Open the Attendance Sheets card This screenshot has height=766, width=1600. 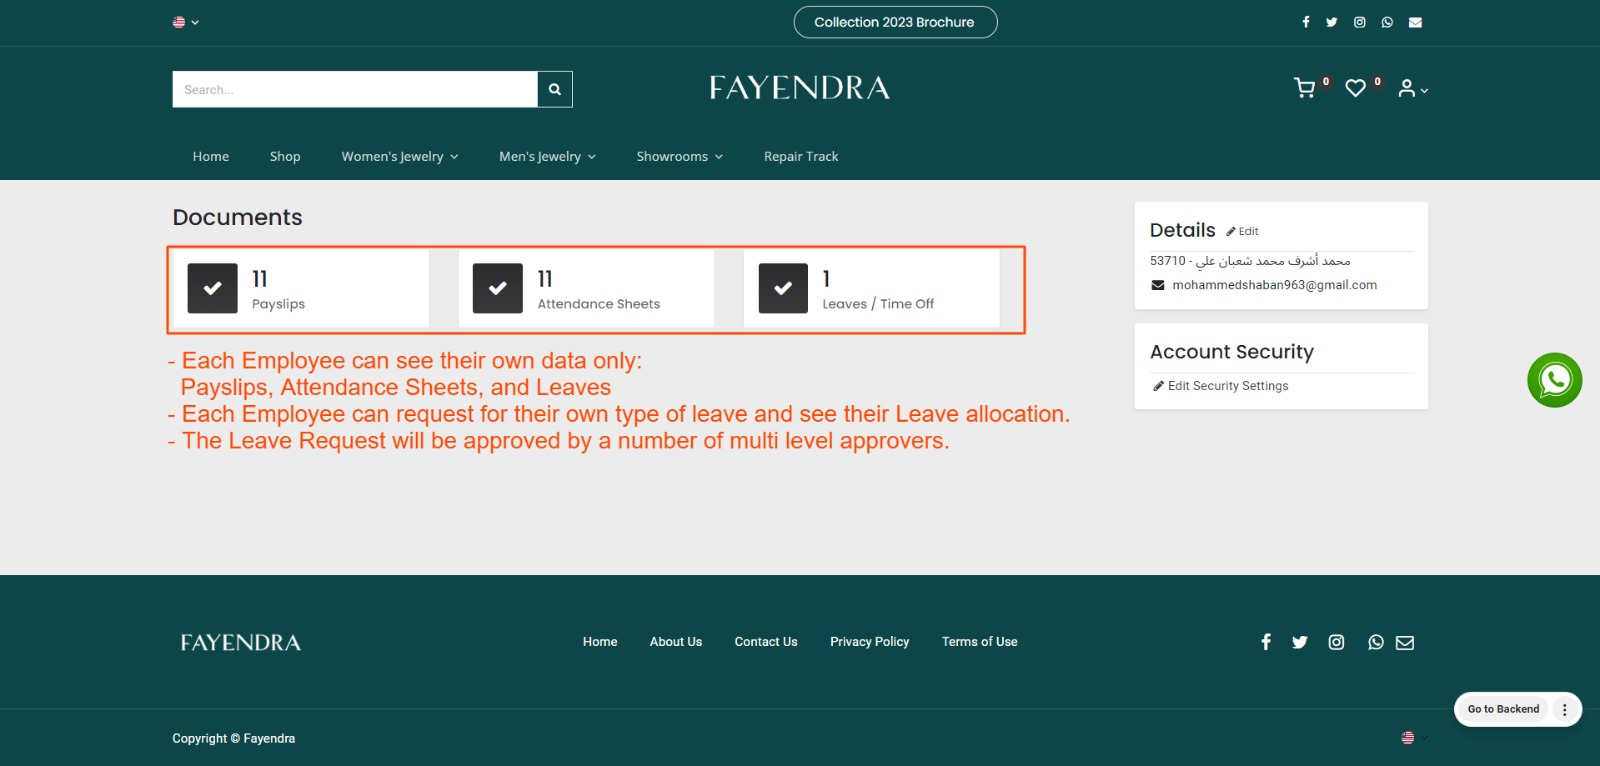click(586, 289)
